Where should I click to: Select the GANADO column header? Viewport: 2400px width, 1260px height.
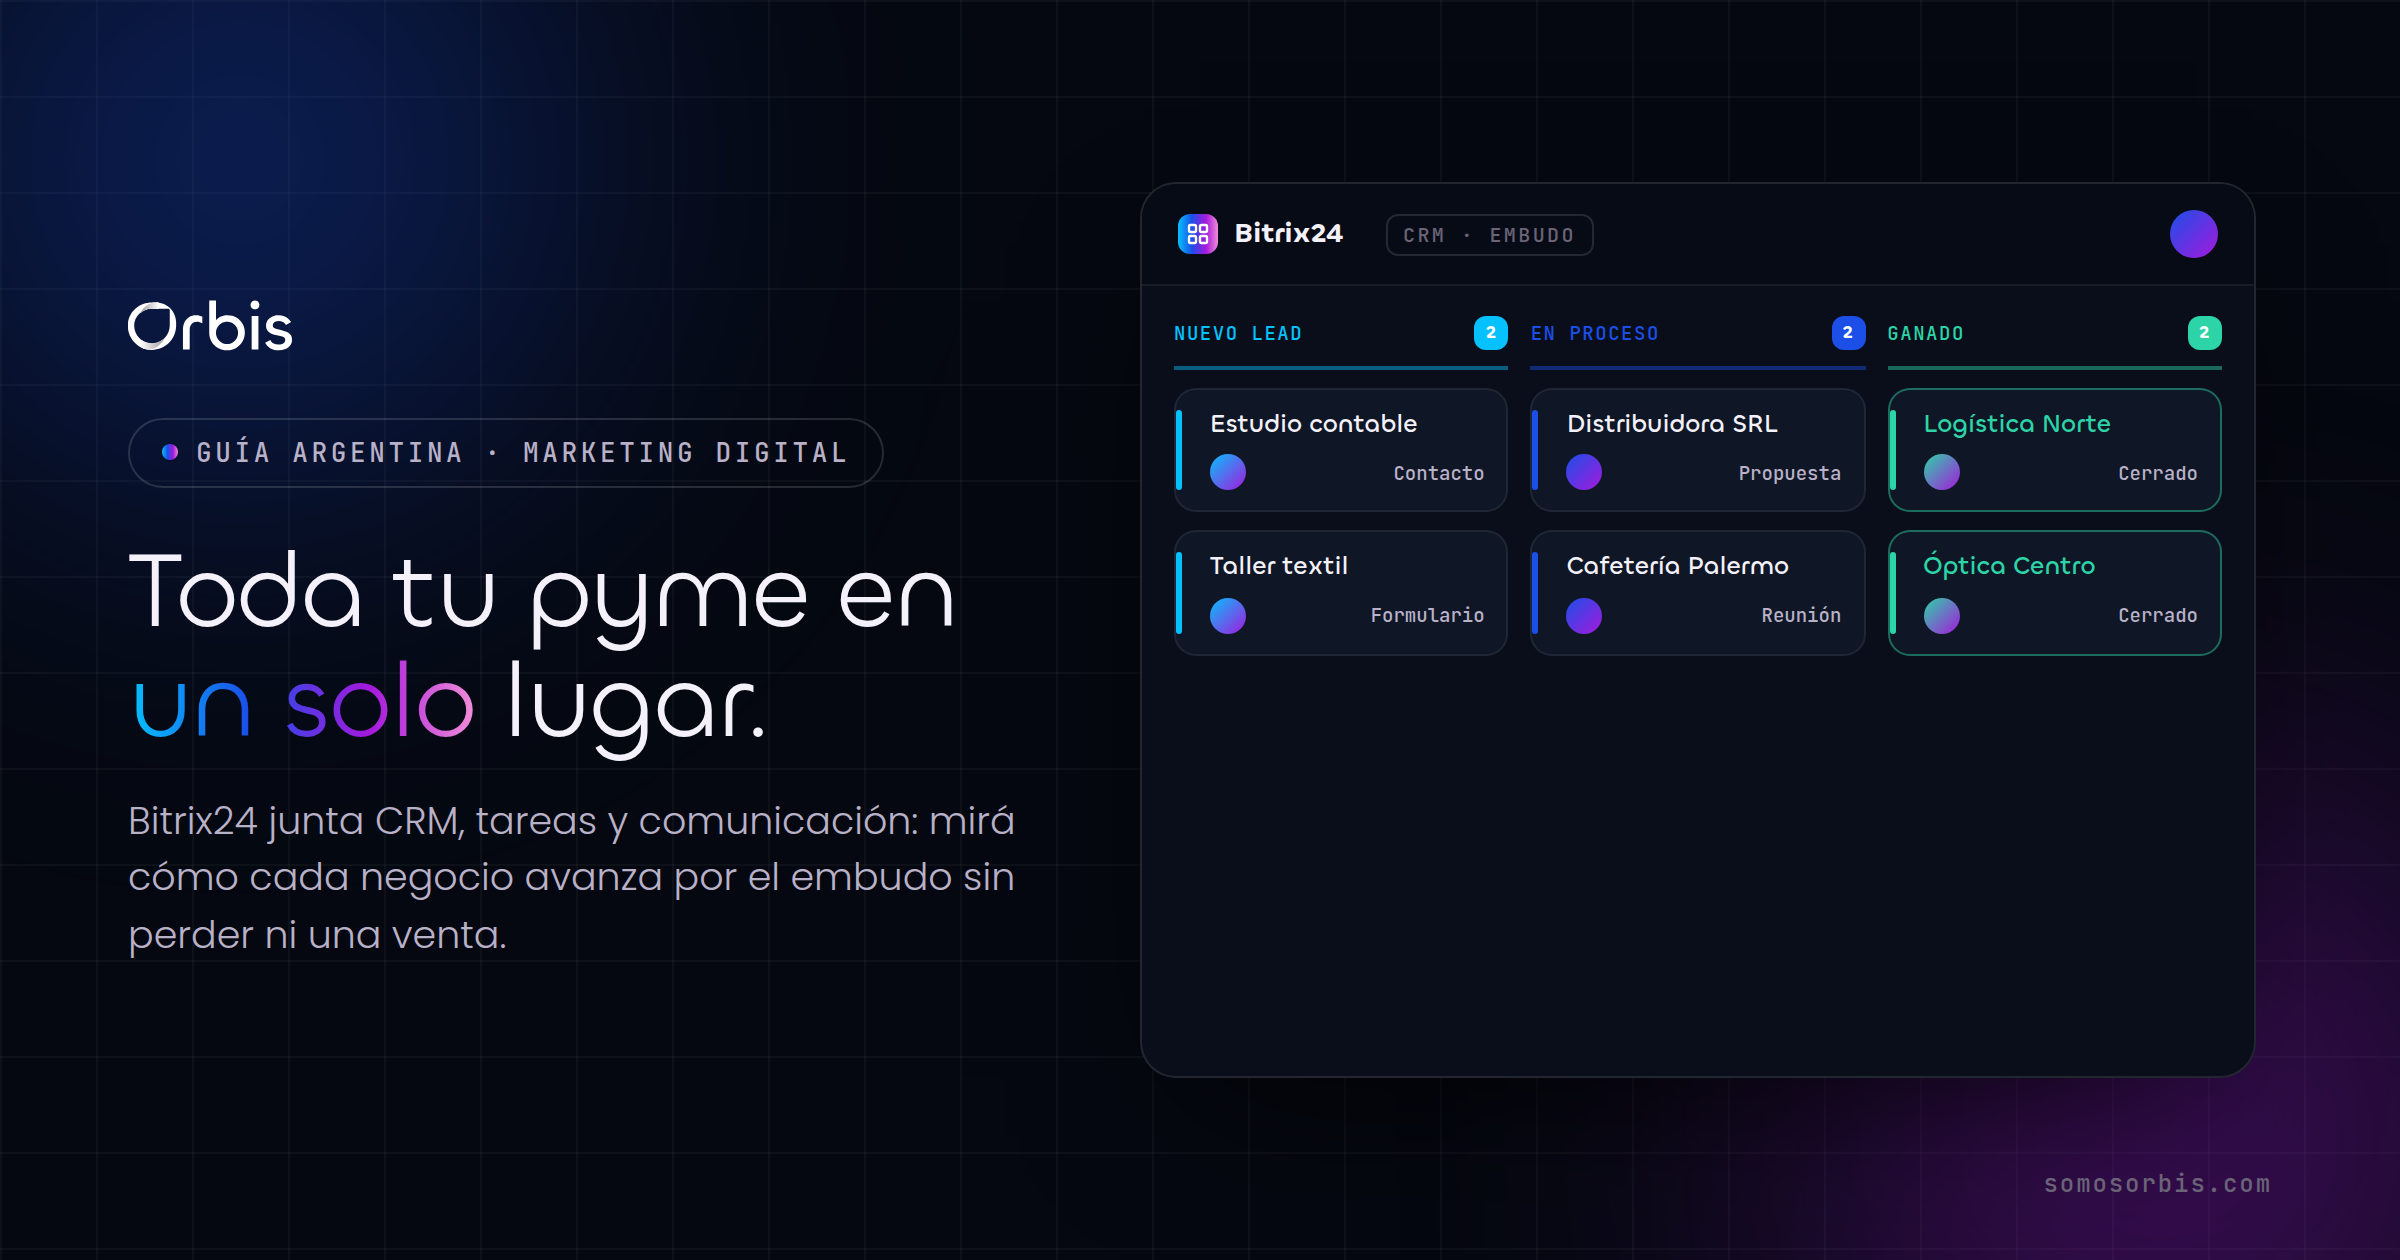tap(1925, 333)
